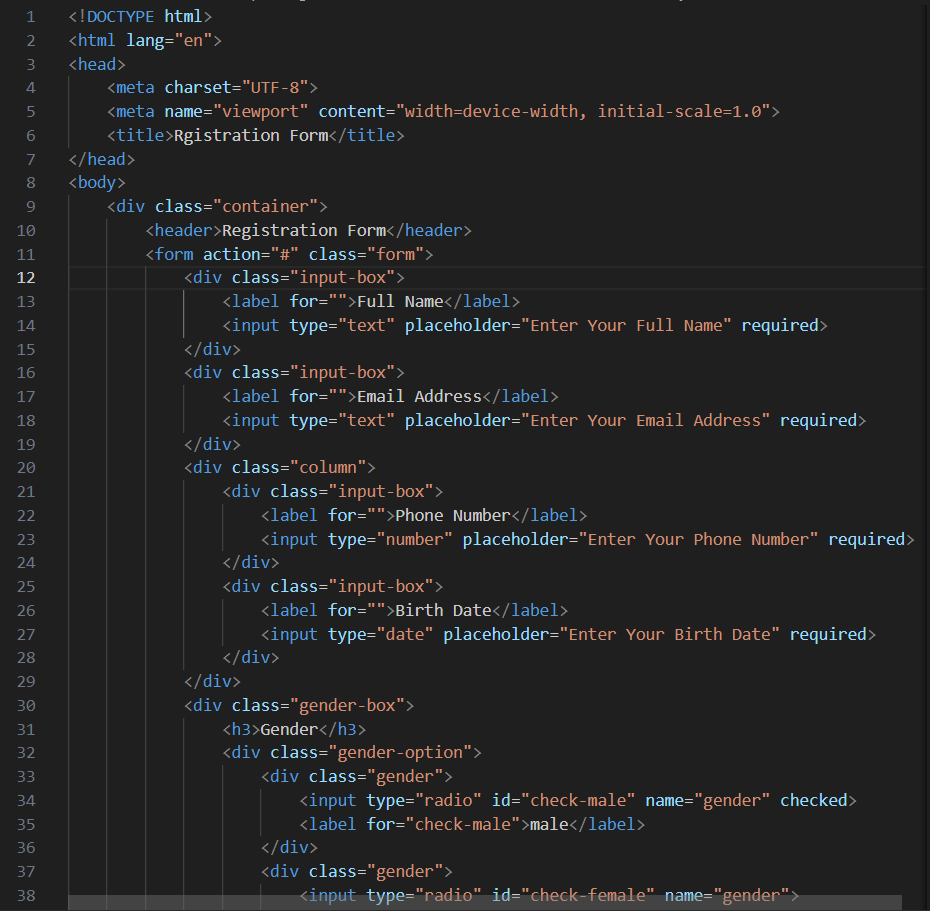Image resolution: width=930 pixels, height=911 pixels.
Task: Click the lang value "en"
Action: 193,40
